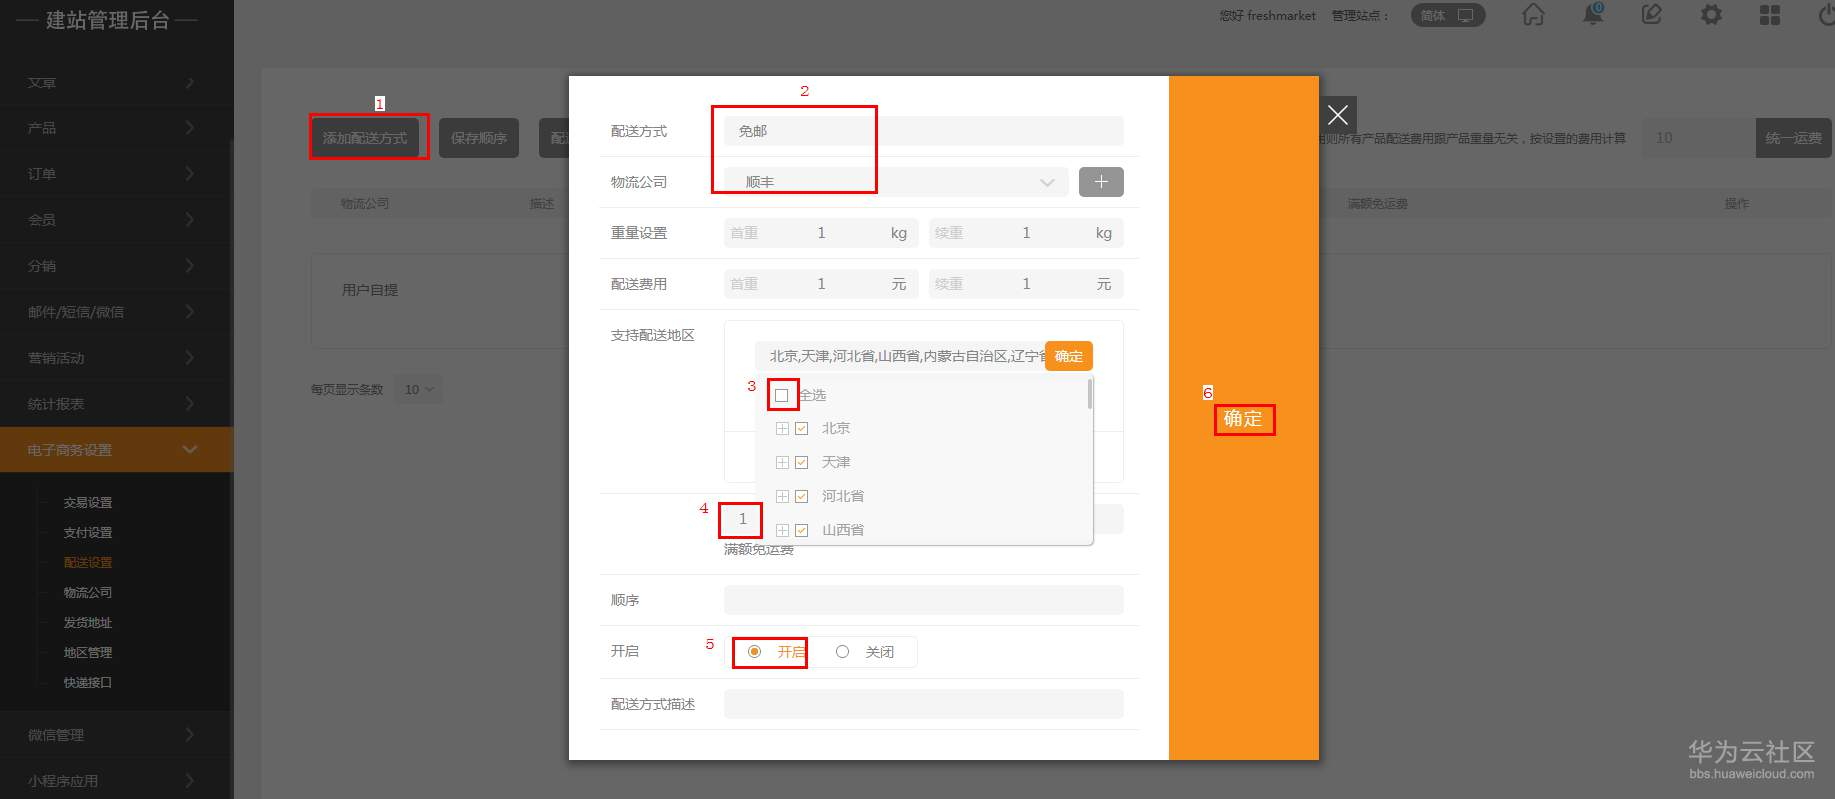
Task: Click the unified freight value field showing 10
Action: pos(1699,138)
